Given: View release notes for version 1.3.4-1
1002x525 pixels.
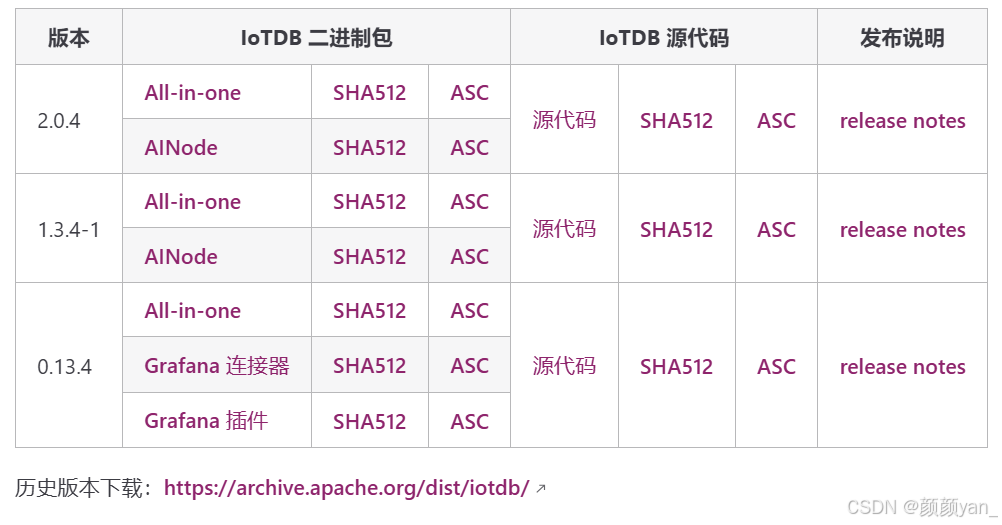Looking at the screenshot, I should click(x=902, y=230).
